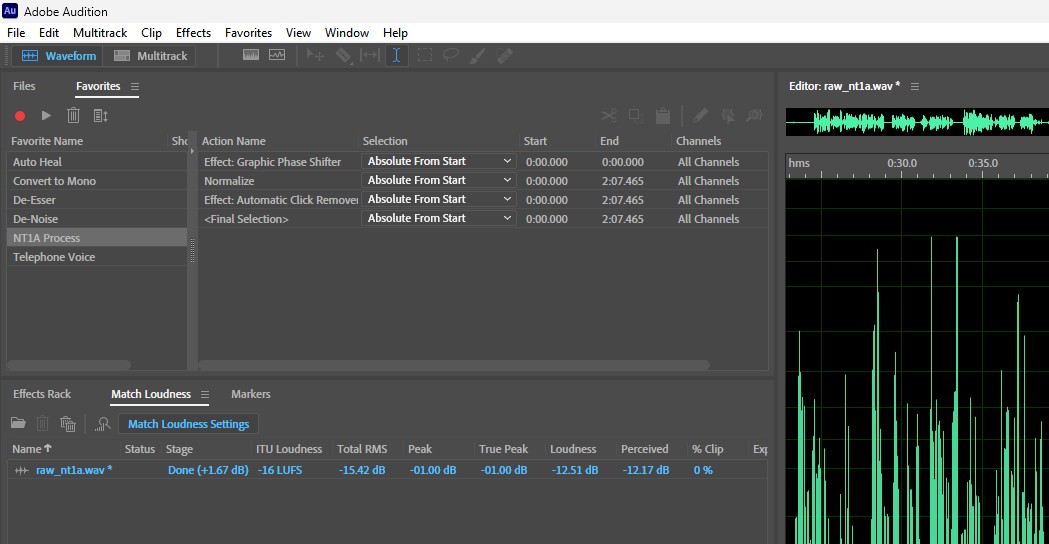This screenshot has width=1049, height=544.
Task: Open Selection dropdown for Normalize action
Action: tap(439, 180)
